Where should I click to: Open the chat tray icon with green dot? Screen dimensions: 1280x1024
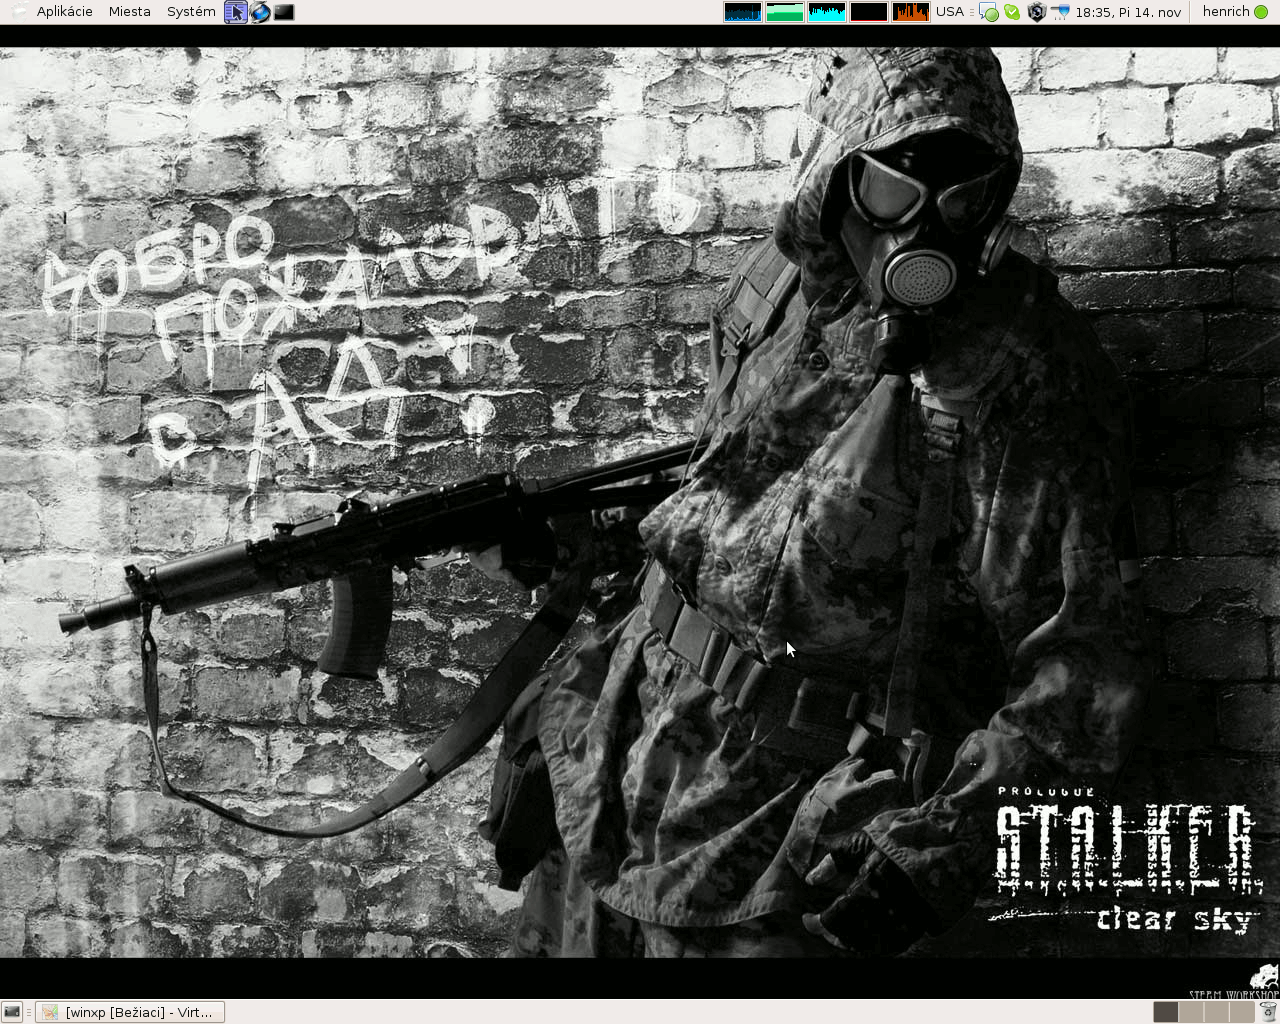[x=989, y=12]
